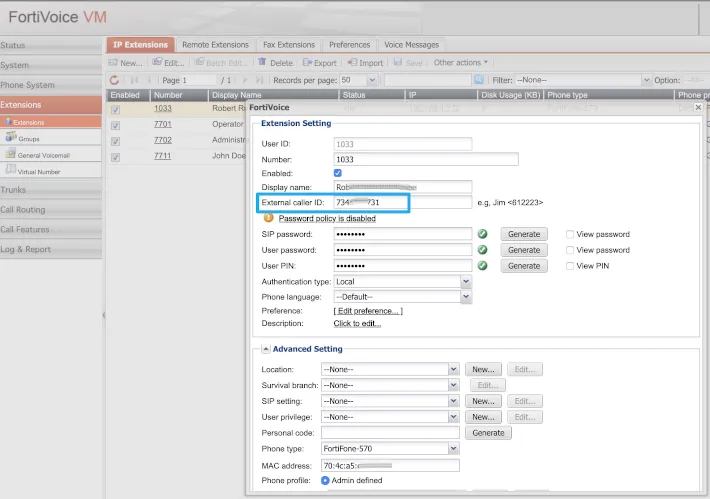This screenshot has width=710, height=499.
Task: Click New next to SIP setting
Action: click(x=483, y=401)
